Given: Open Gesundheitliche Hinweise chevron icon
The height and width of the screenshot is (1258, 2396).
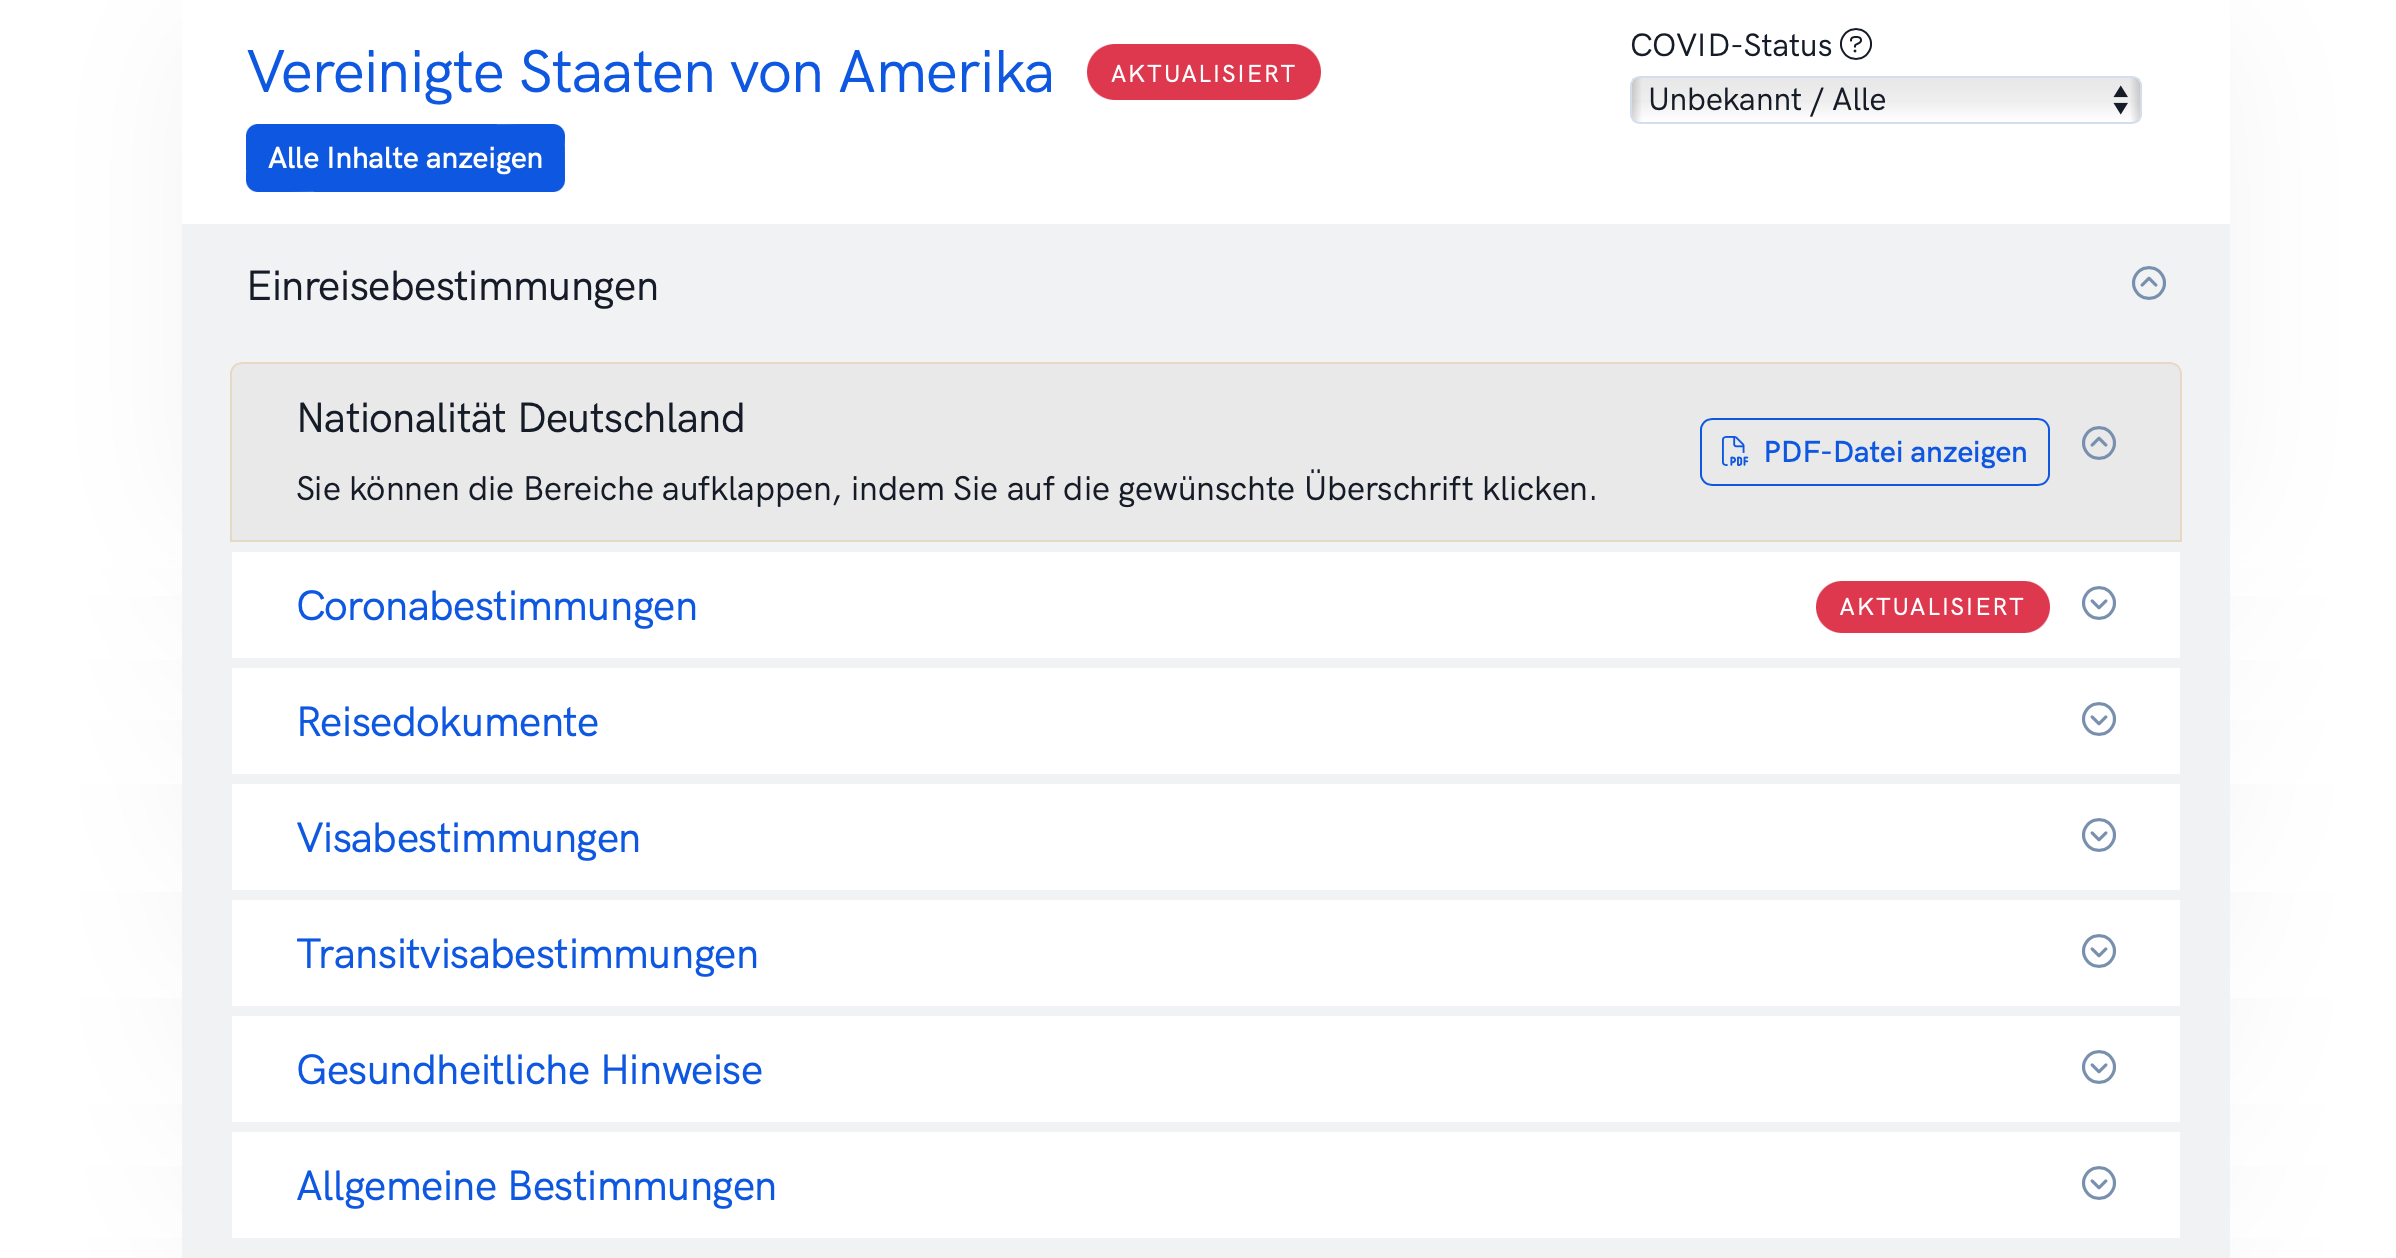Looking at the screenshot, I should (x=2098, y=1067).
